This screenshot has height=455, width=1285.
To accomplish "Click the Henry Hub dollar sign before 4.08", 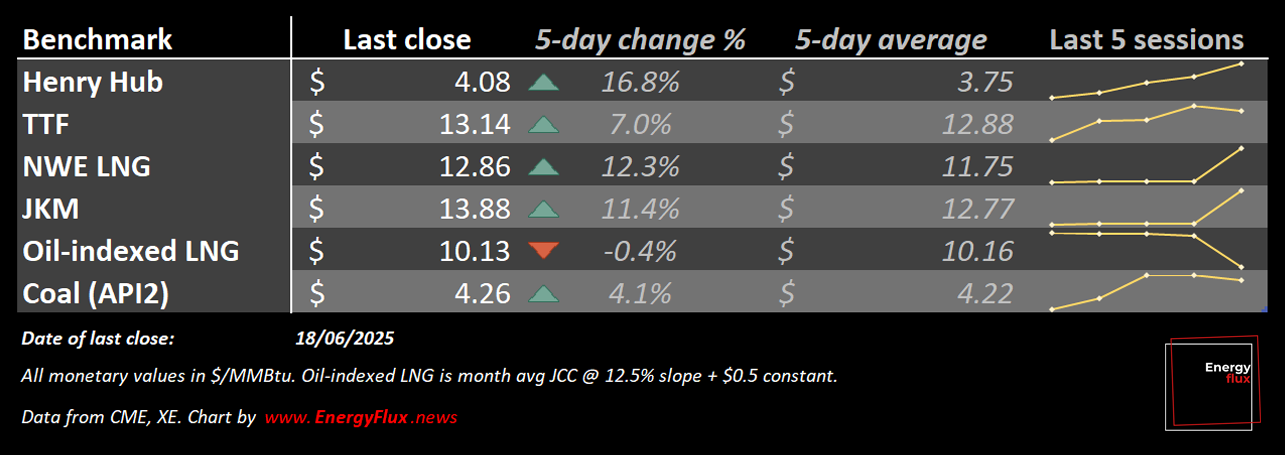I will coord(316,82).
